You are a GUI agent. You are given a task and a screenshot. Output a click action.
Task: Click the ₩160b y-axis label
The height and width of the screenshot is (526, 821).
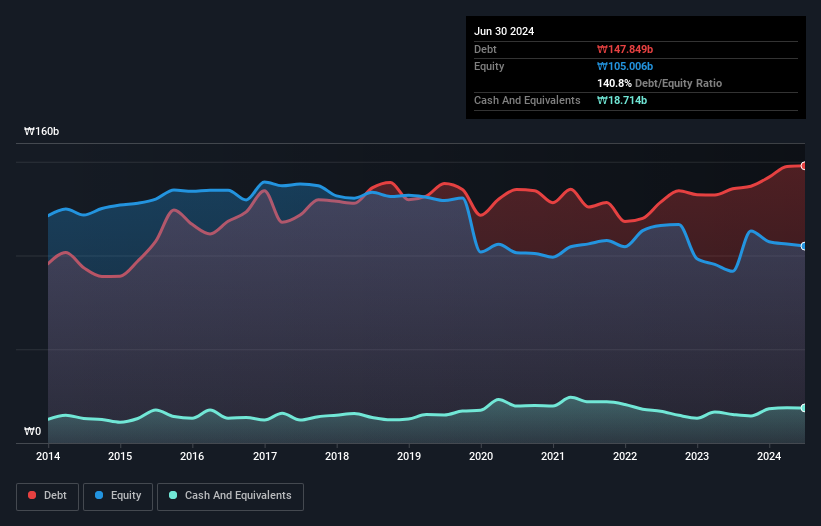41,131
